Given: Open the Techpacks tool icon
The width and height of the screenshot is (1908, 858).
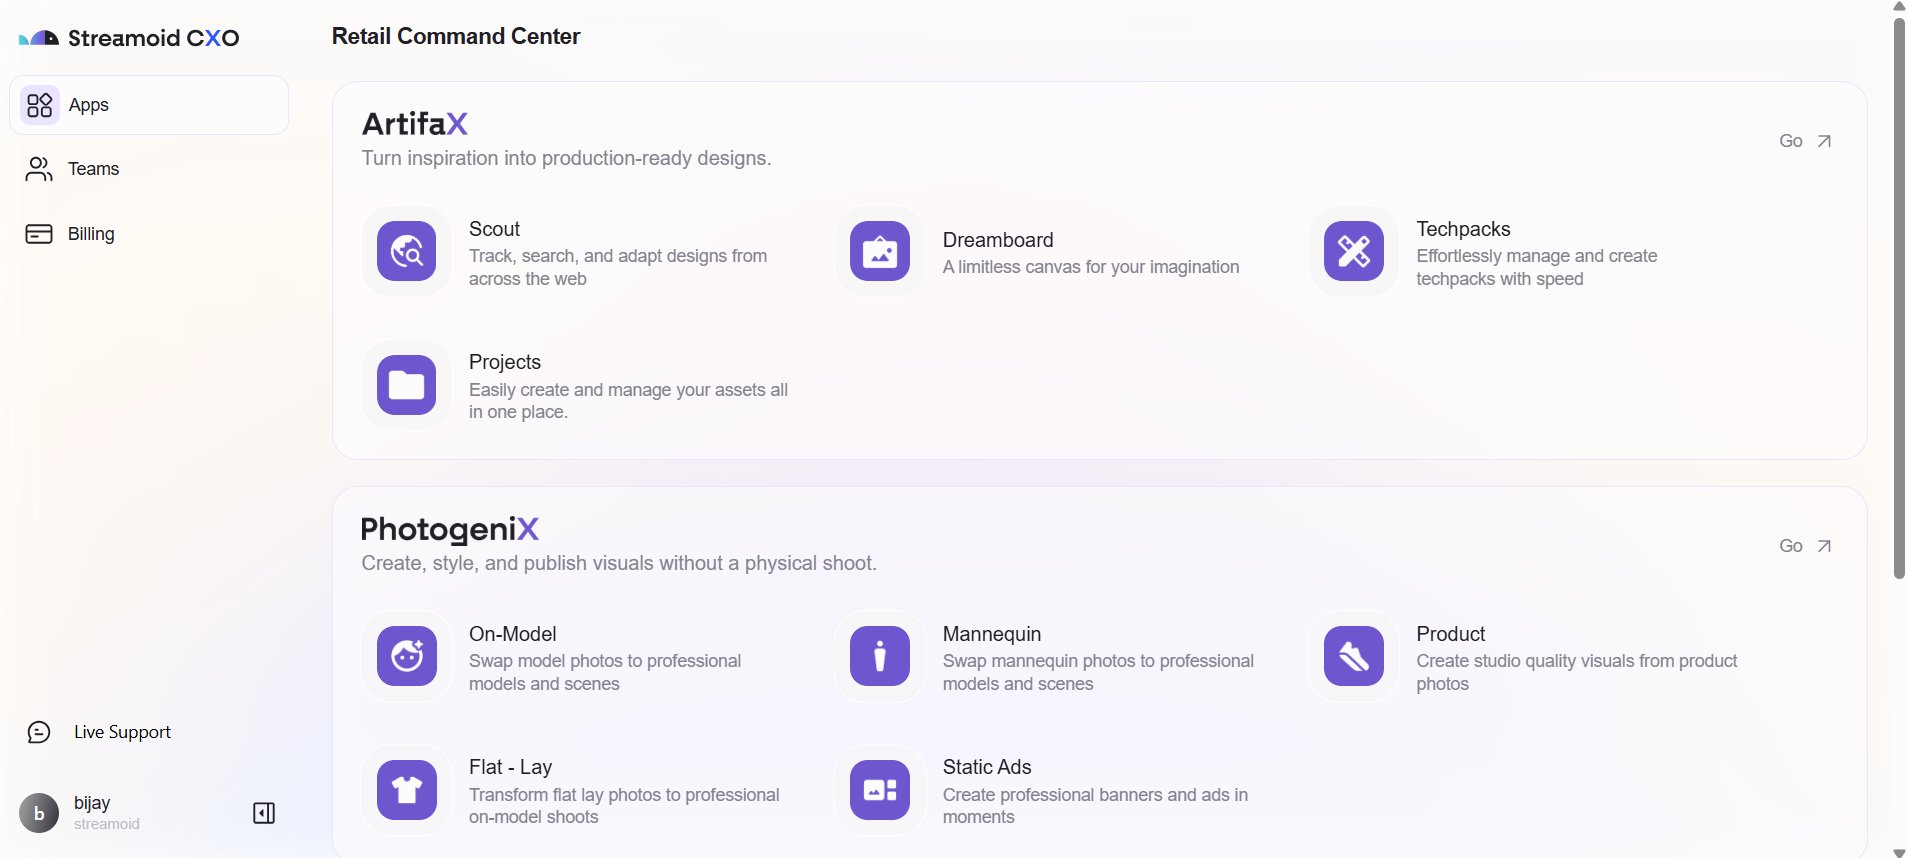Looking at the screenshot, I should (x=1354, y=251).
